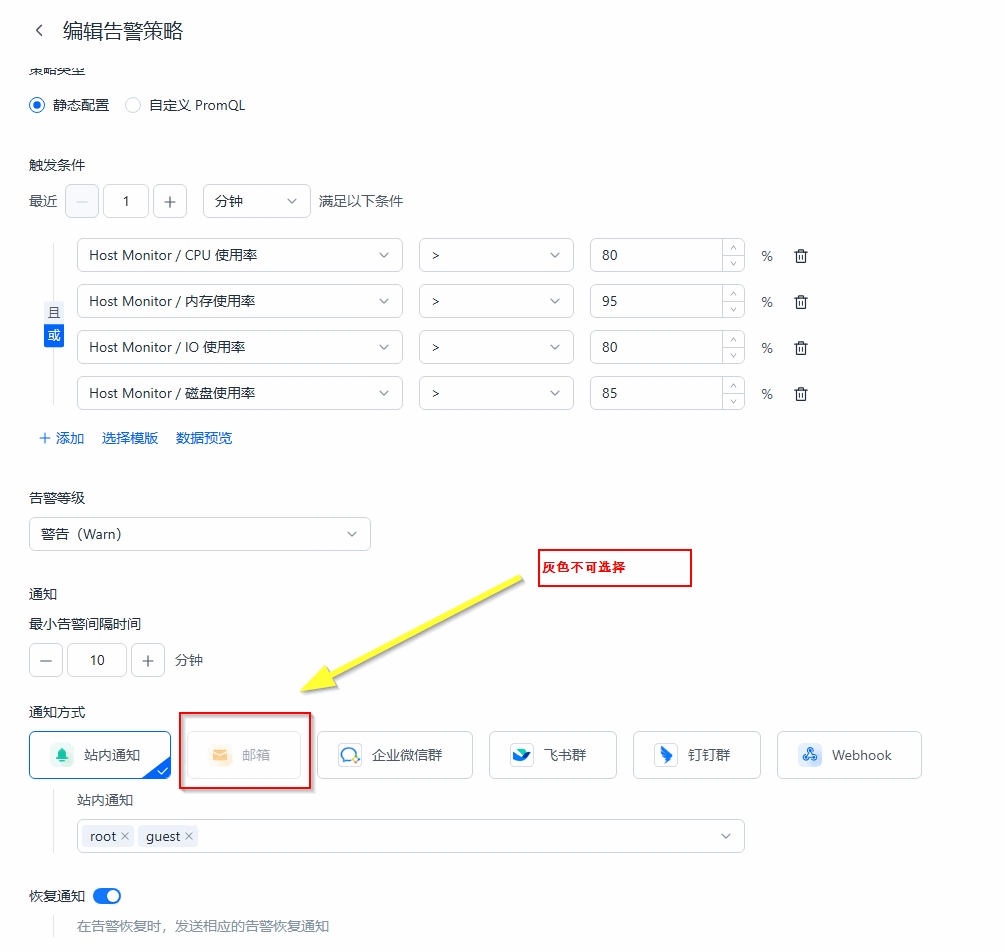The image size is (1004, 951).
Task: Select the 企业微信群 notification method
Action: coord(395,755)
